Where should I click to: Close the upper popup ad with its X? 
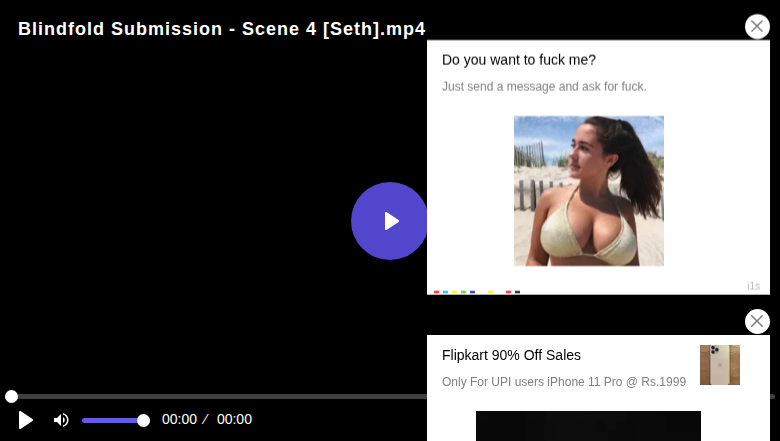point(757,26)
